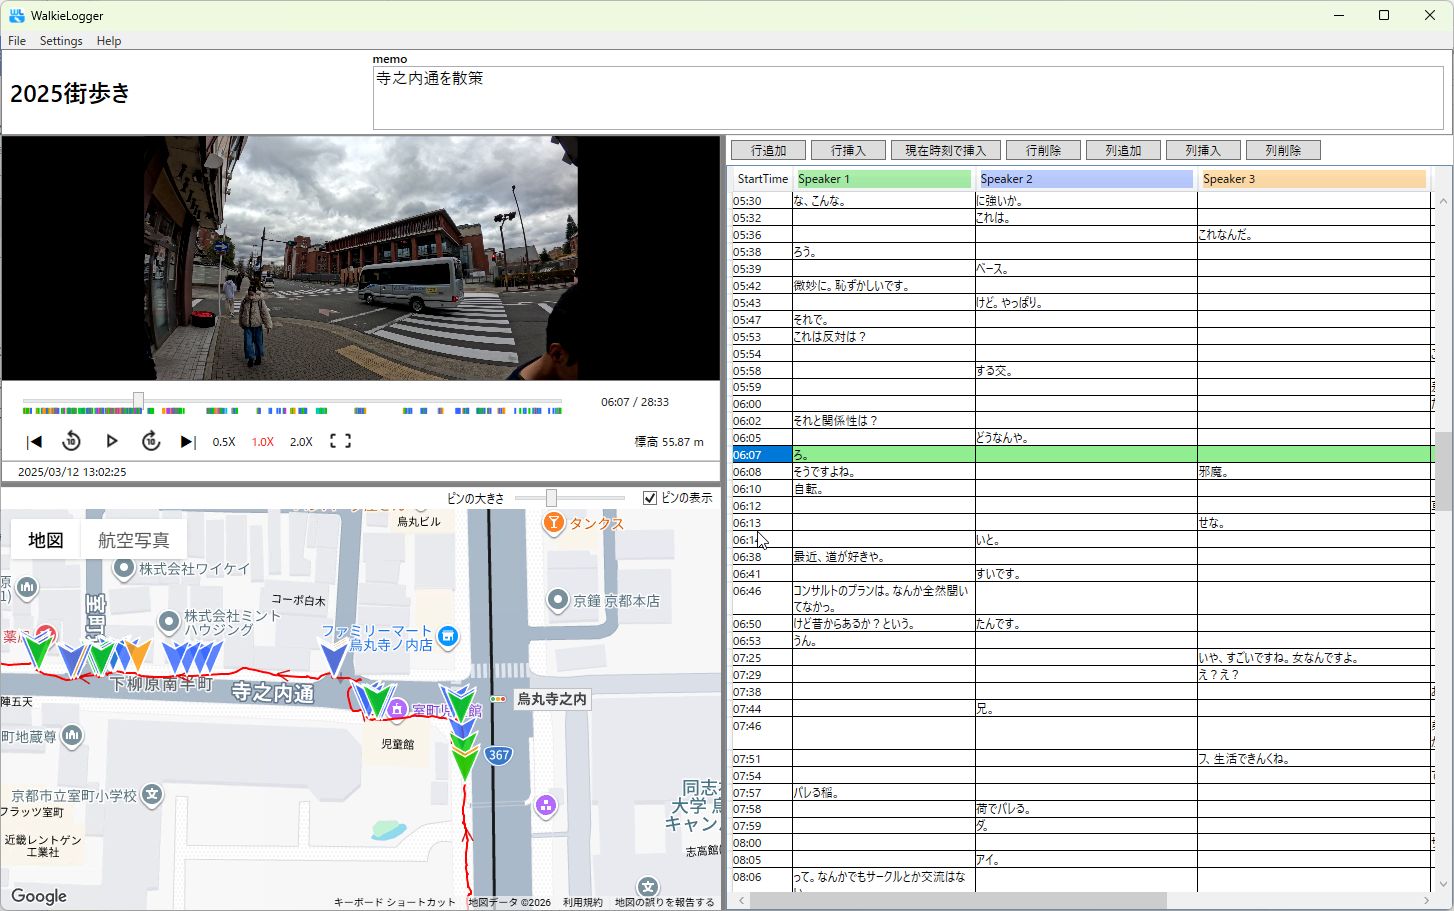The image size is (1454, 911).
Task: Click the 行挿入 button
Action: coord(848,150)
